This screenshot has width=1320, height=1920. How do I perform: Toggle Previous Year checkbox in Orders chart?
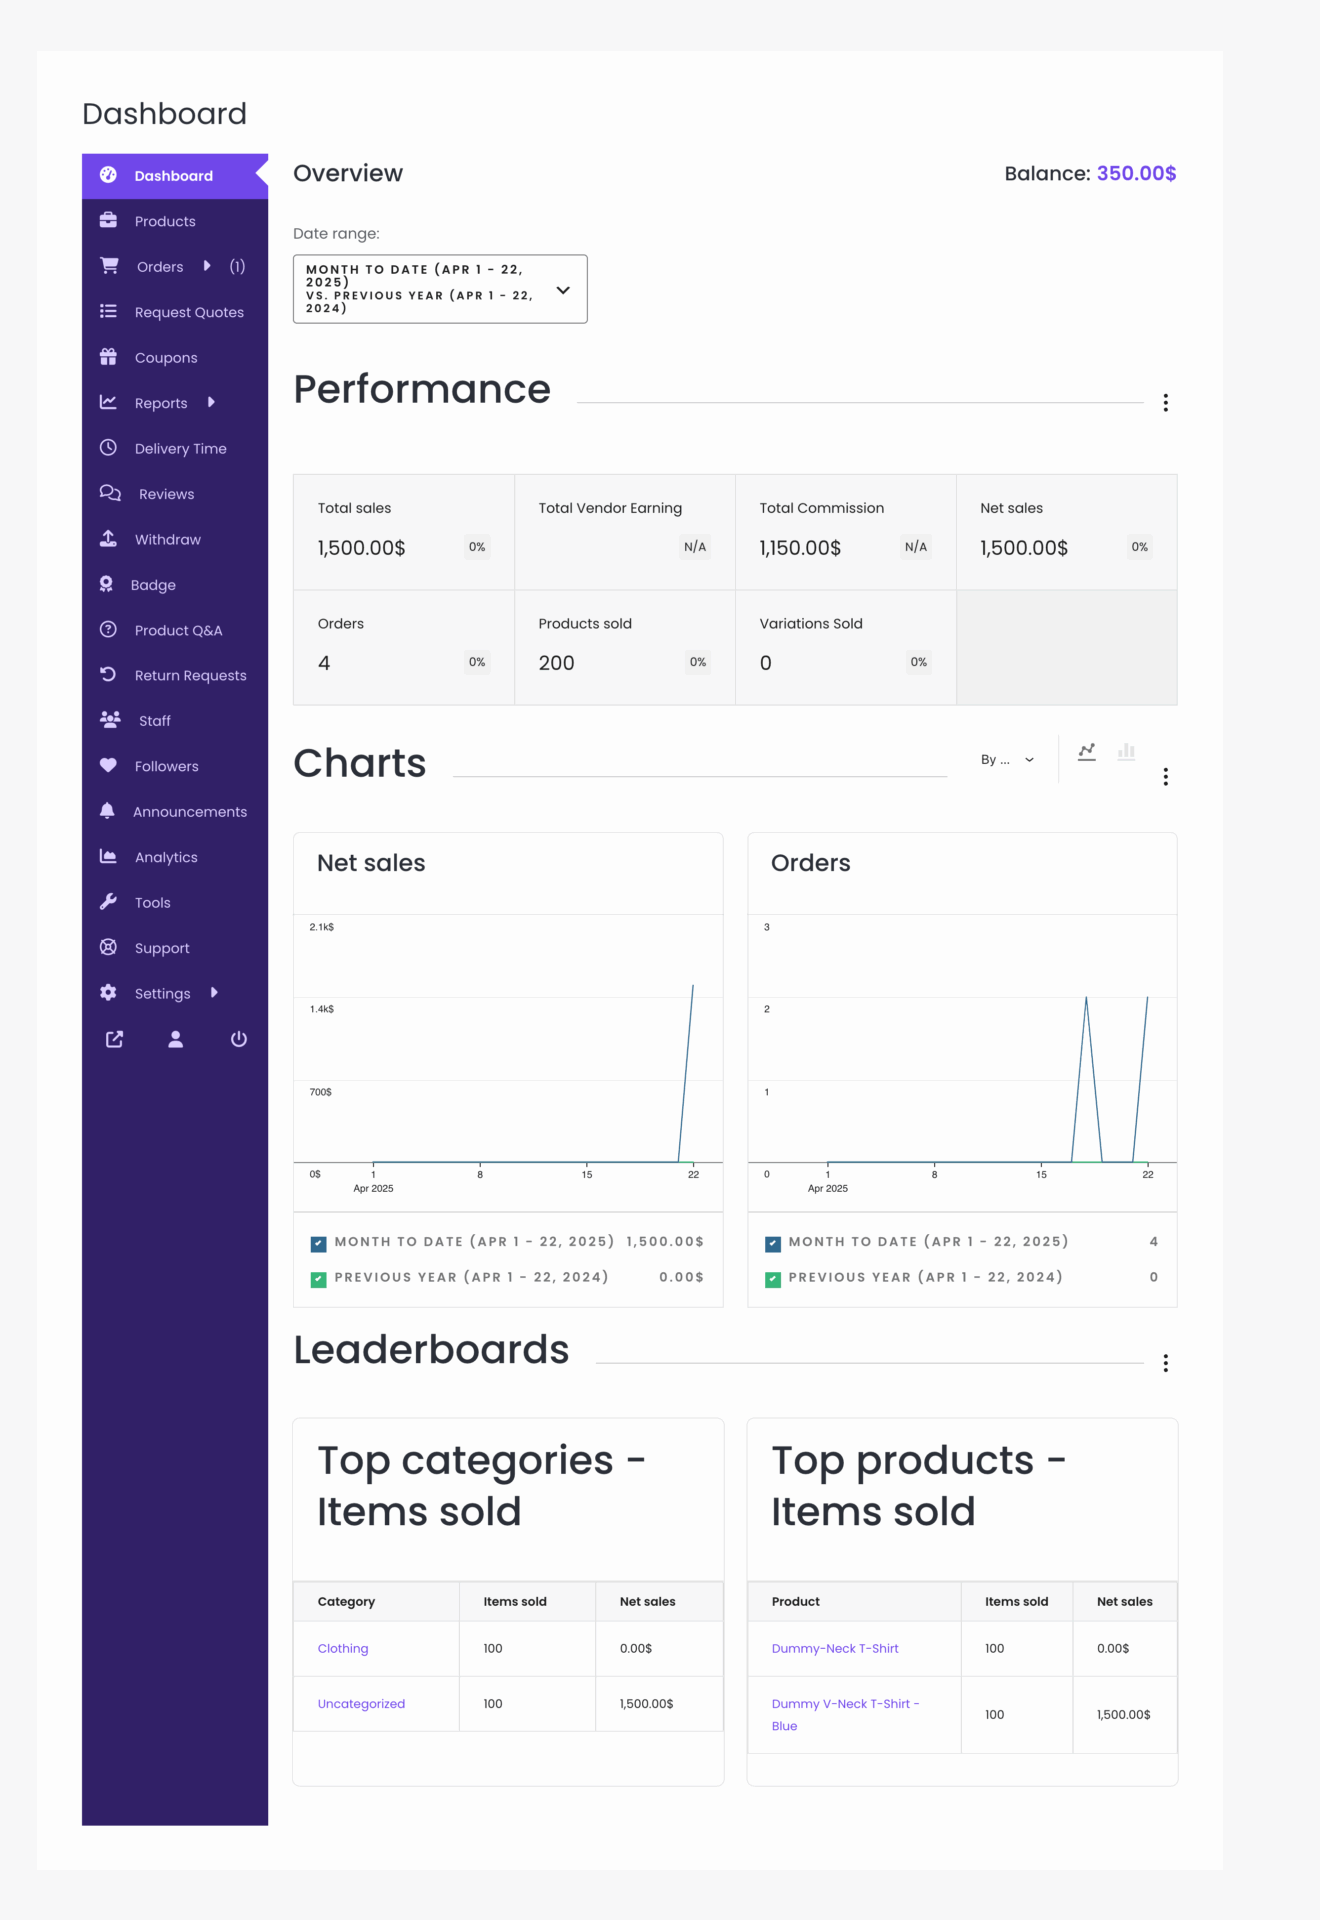[x=773, y=1279]
